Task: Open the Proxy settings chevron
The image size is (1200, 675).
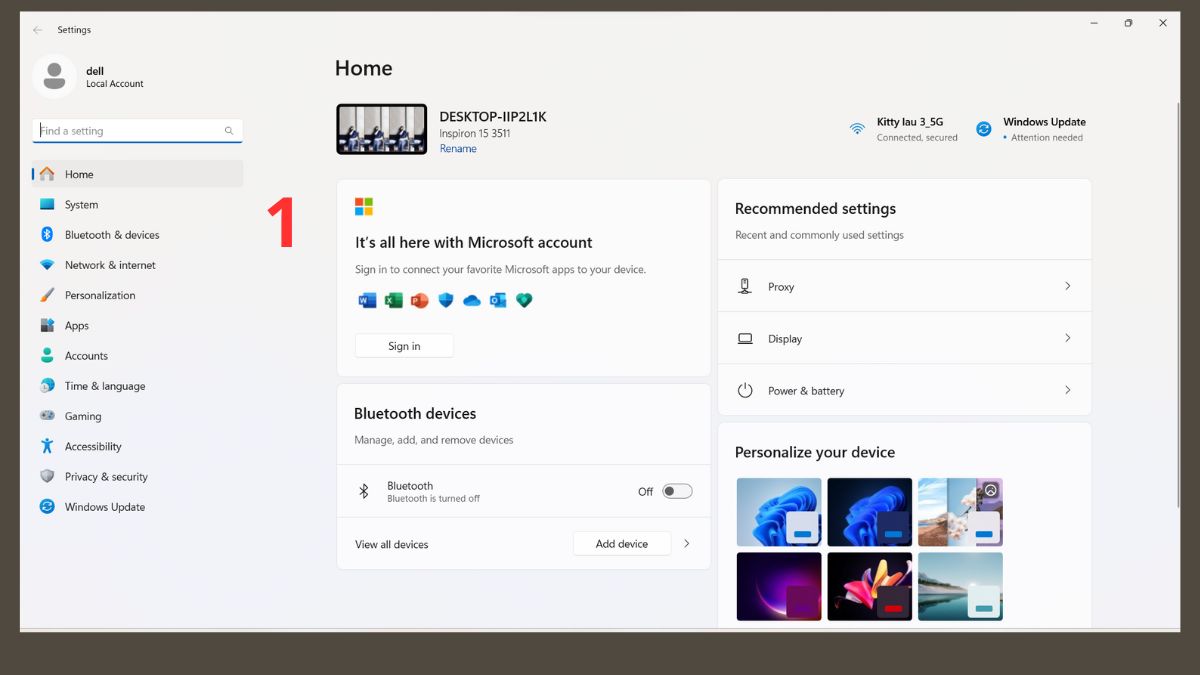Action: pos(1067,286)
